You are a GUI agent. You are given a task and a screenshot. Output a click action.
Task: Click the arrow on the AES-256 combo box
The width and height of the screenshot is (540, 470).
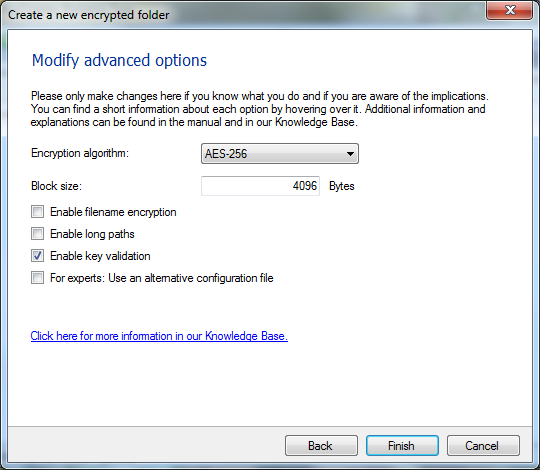350,154
